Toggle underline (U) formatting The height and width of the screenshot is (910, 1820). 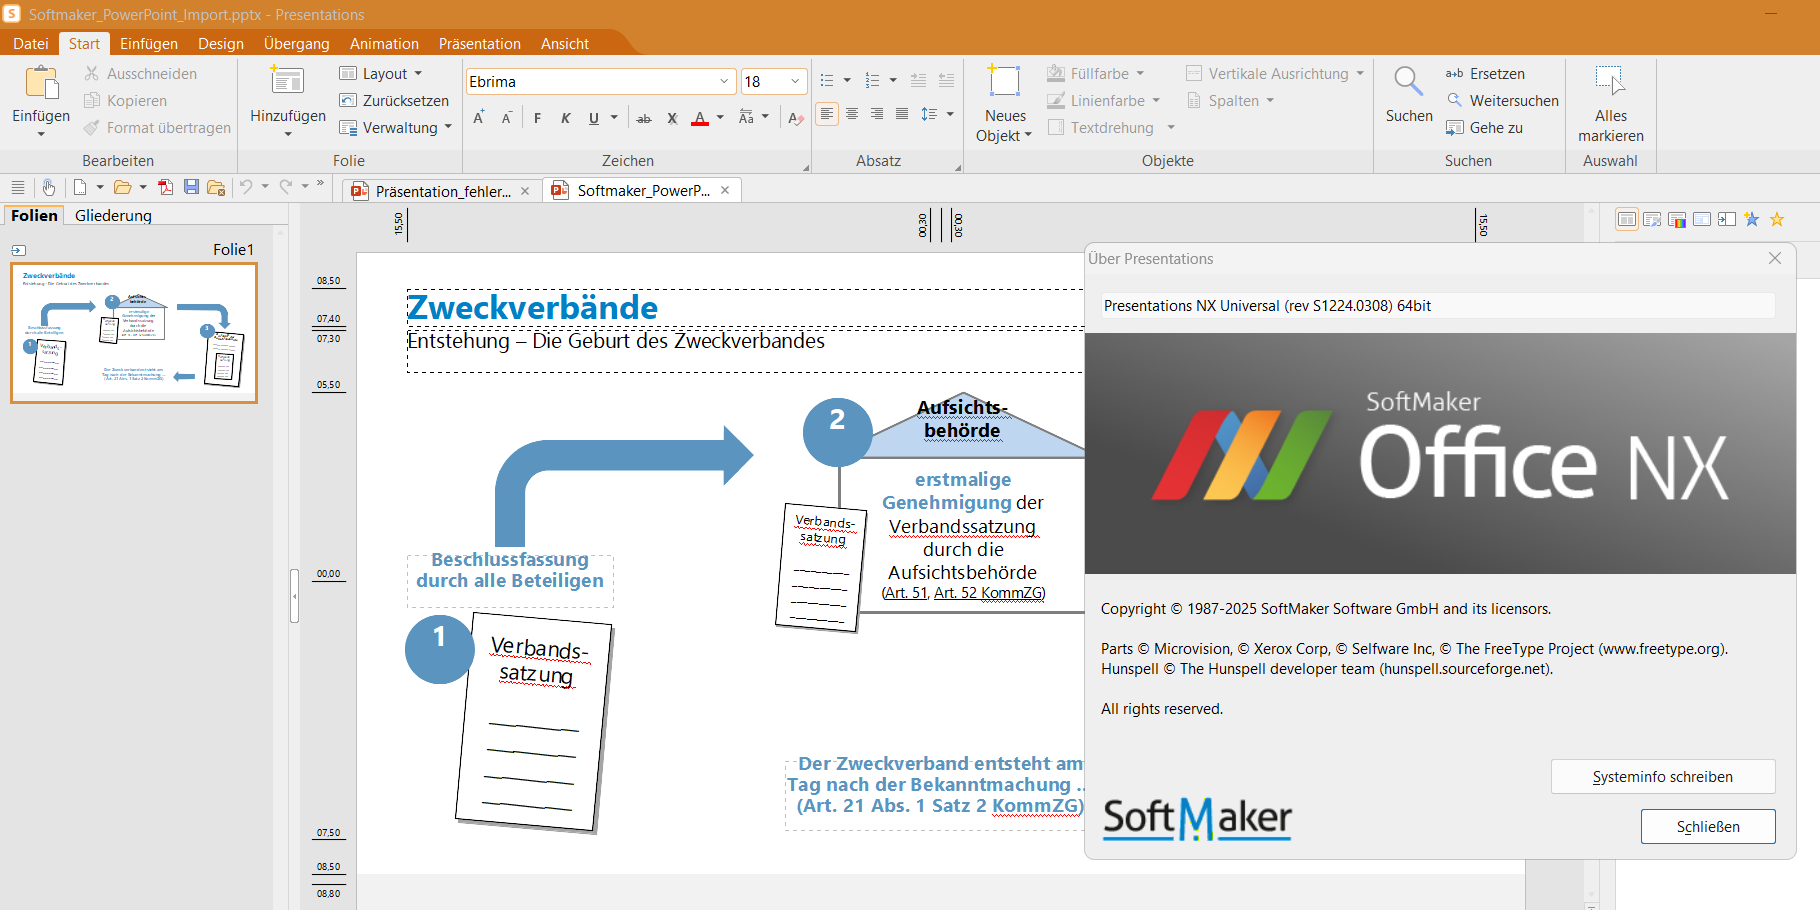(x=594, y=118)
